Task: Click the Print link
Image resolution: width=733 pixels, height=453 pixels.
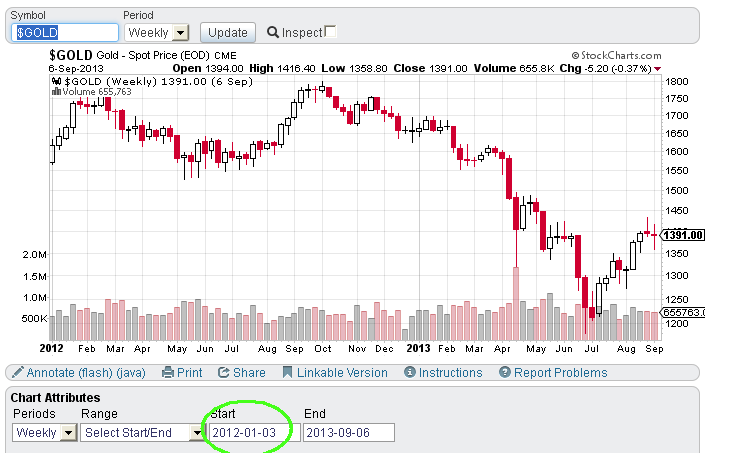Action: (x=189, y=373)
